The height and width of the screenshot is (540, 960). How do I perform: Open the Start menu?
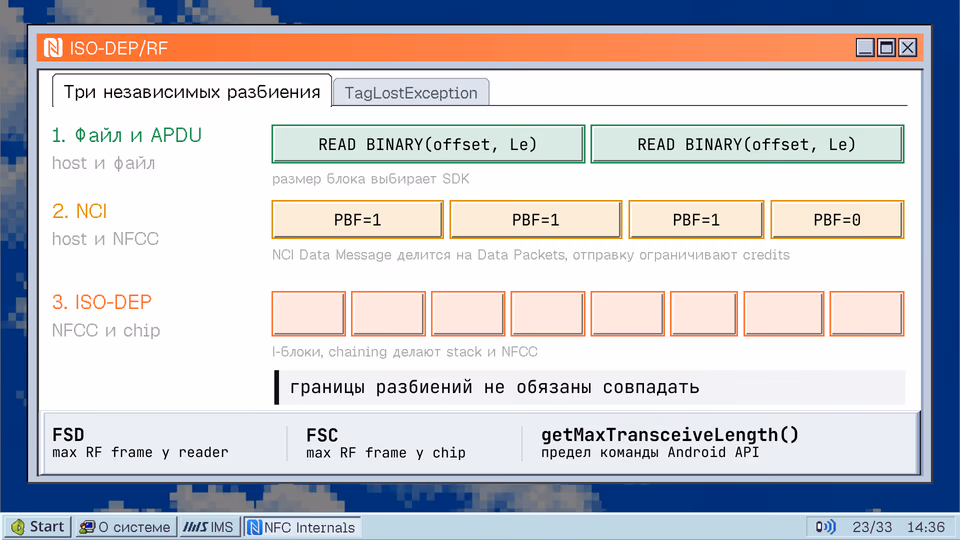click(x=38, y=527)
